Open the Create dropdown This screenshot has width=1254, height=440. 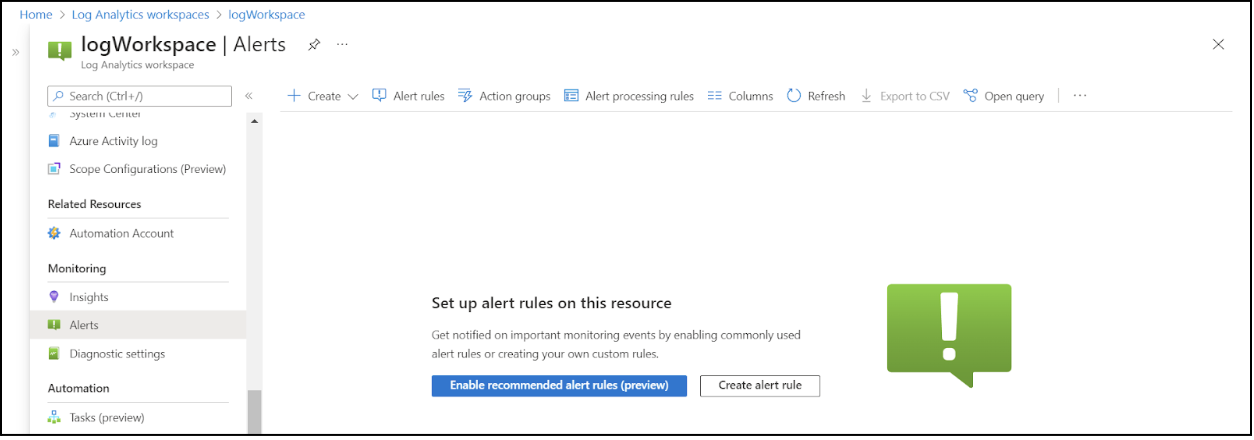pyautogui.click(x=323, y=96)
